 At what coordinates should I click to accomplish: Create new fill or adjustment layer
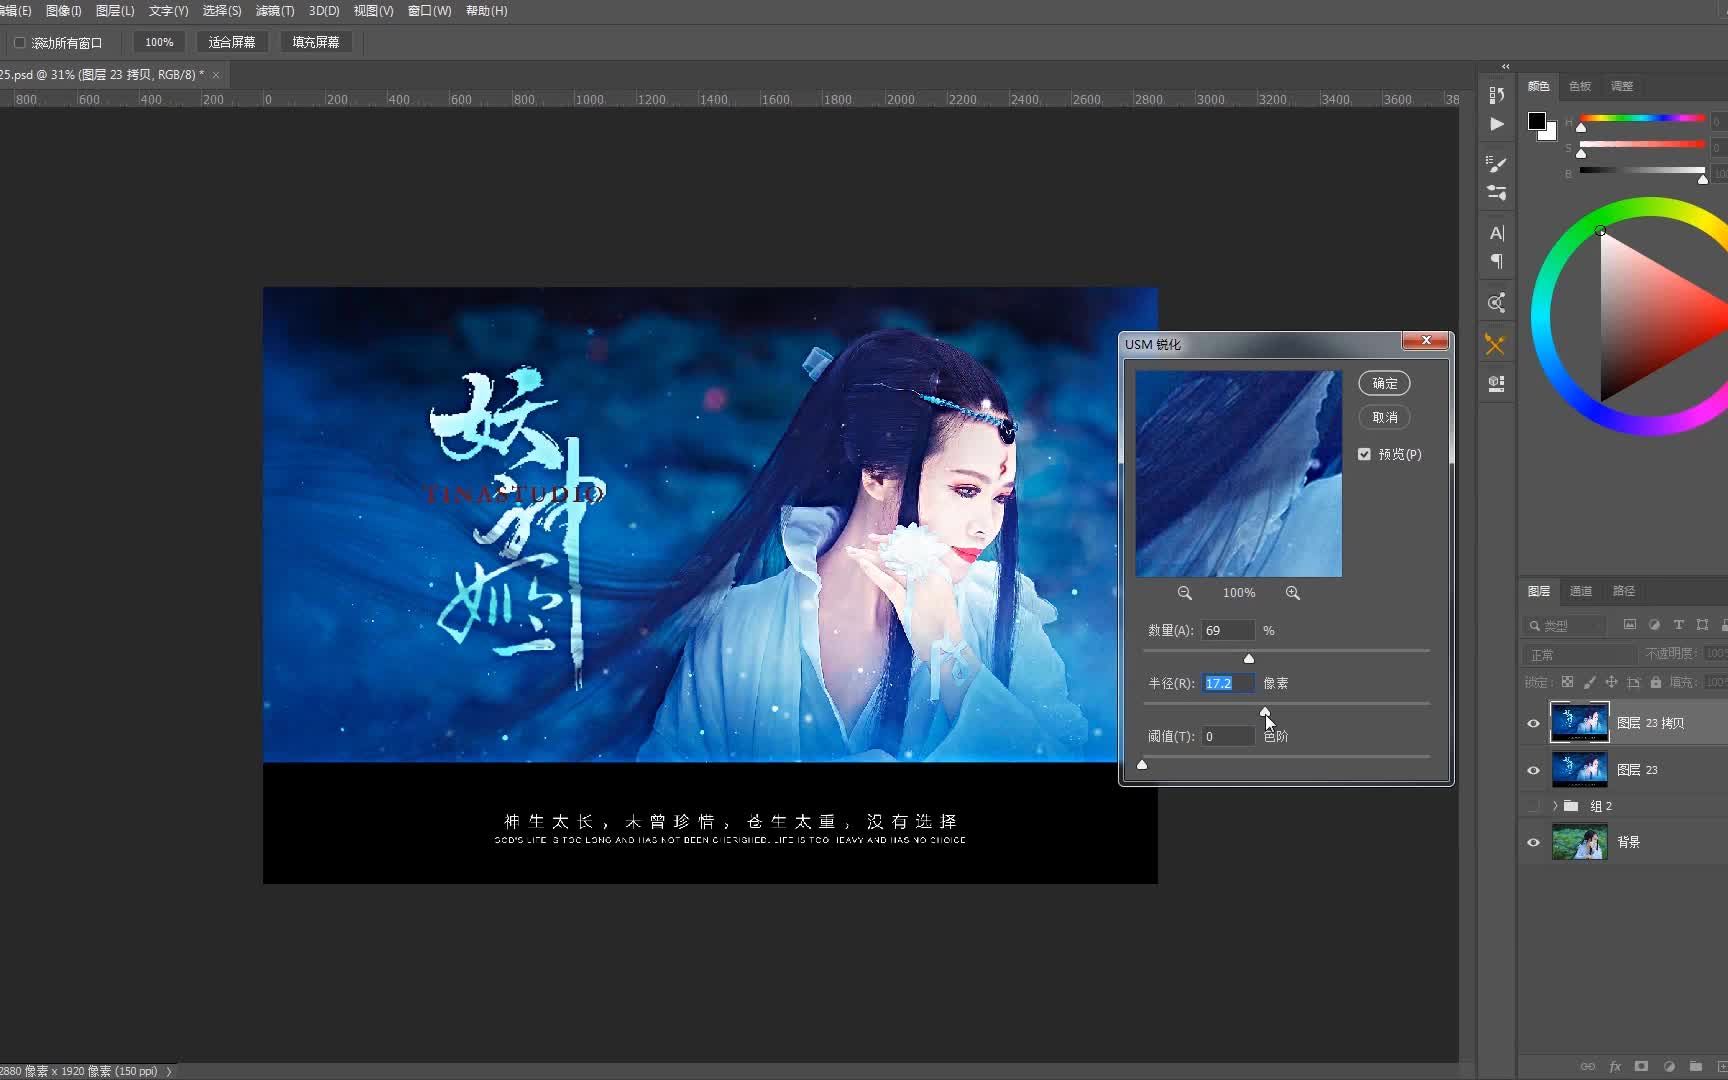(1668, 1066)
